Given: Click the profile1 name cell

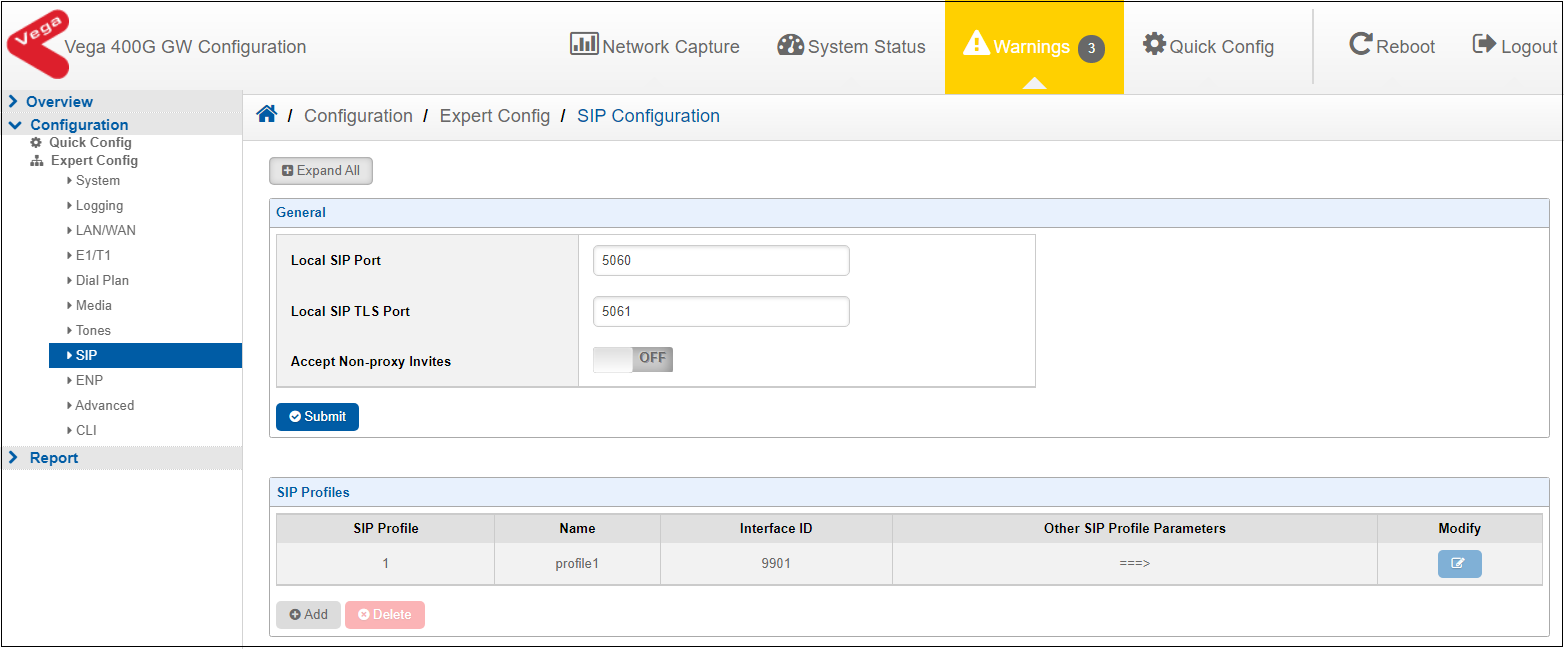Looking at the screenshot, I should [x=577, y=564].
